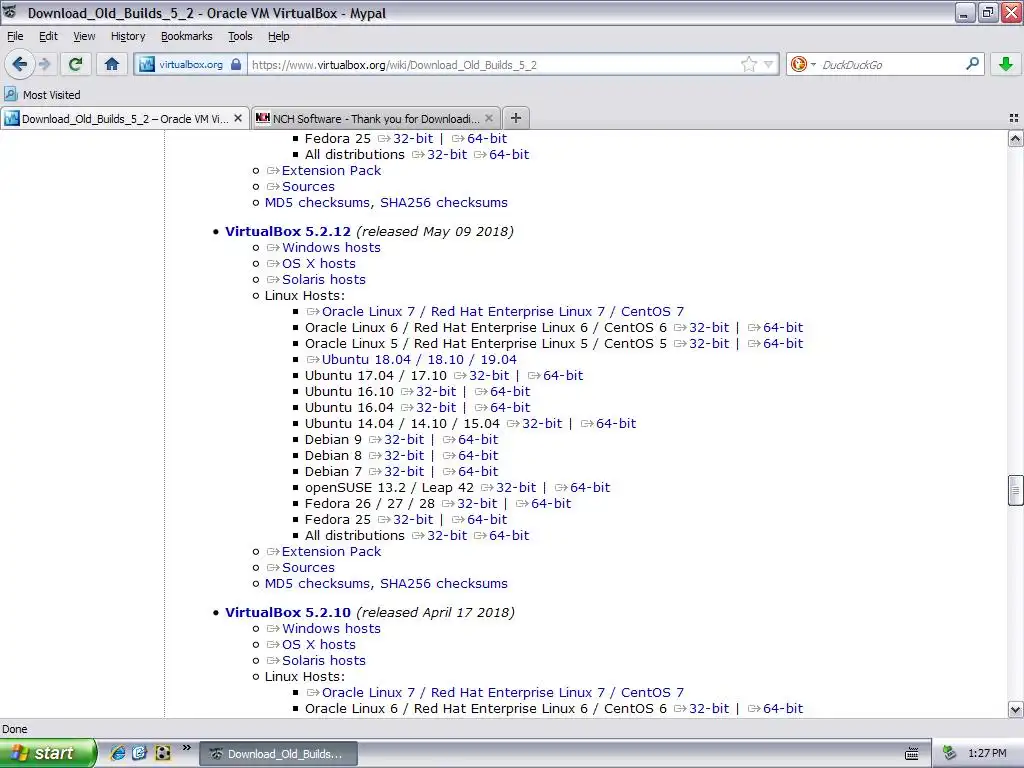
Task: Click the Windows Start button
Action: pyautogui.click(x=47, y=753)
